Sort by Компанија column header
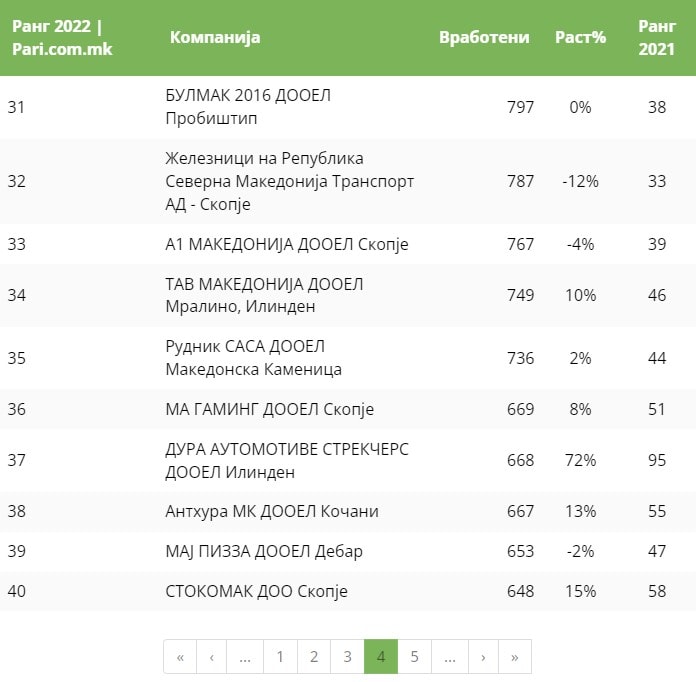696x682 pixels. pyautogui.click(x=215, y=38)
